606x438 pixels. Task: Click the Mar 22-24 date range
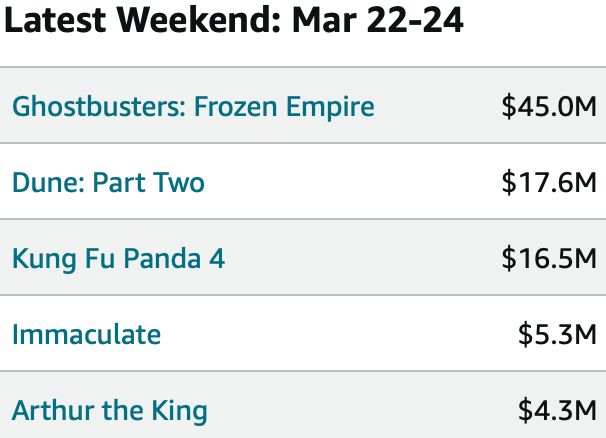click(x=378, y=20)
